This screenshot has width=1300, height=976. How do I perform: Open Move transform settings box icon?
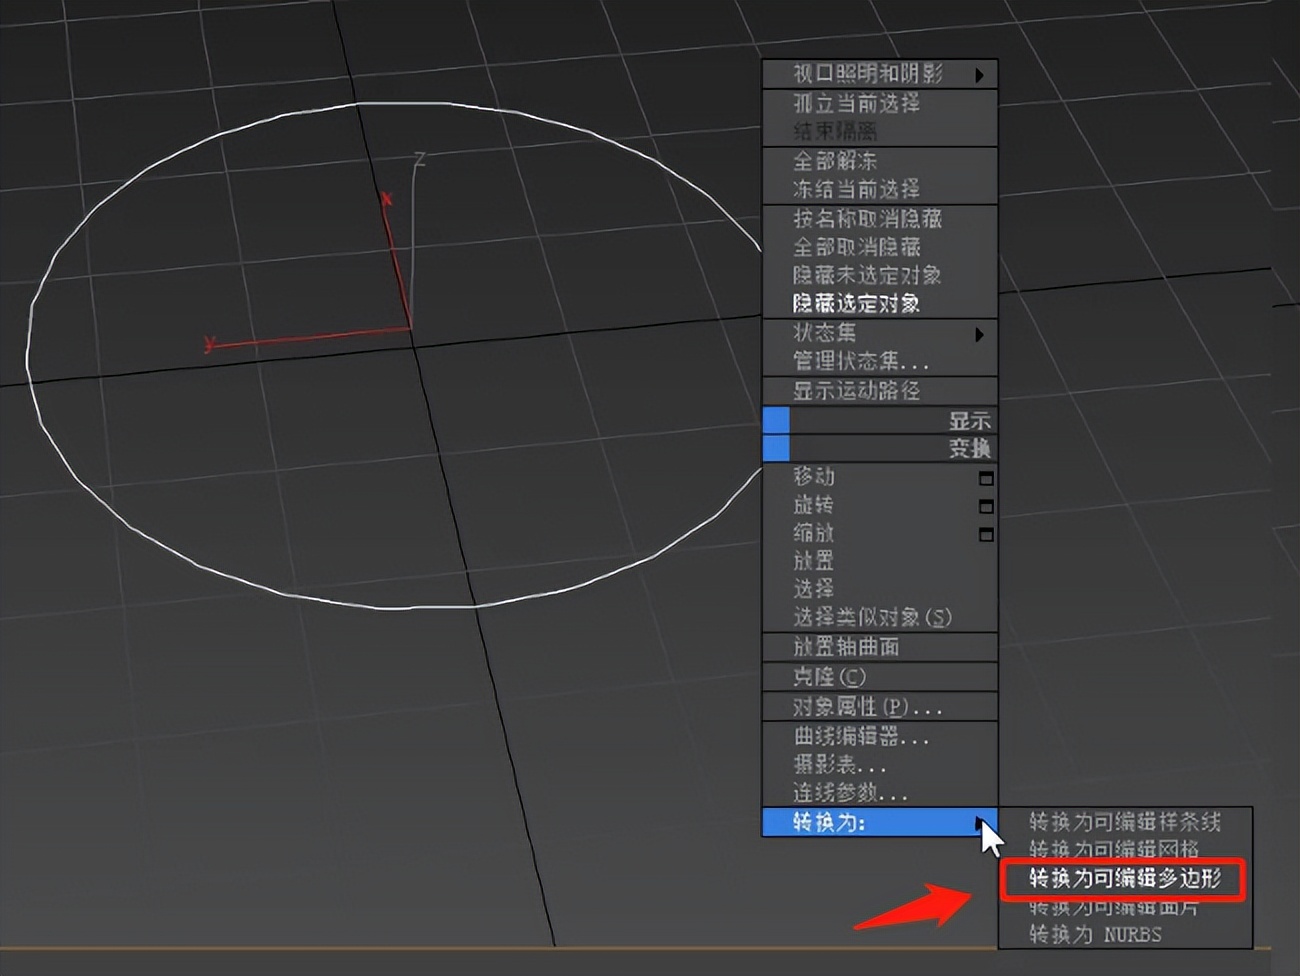tap(985, 478)
